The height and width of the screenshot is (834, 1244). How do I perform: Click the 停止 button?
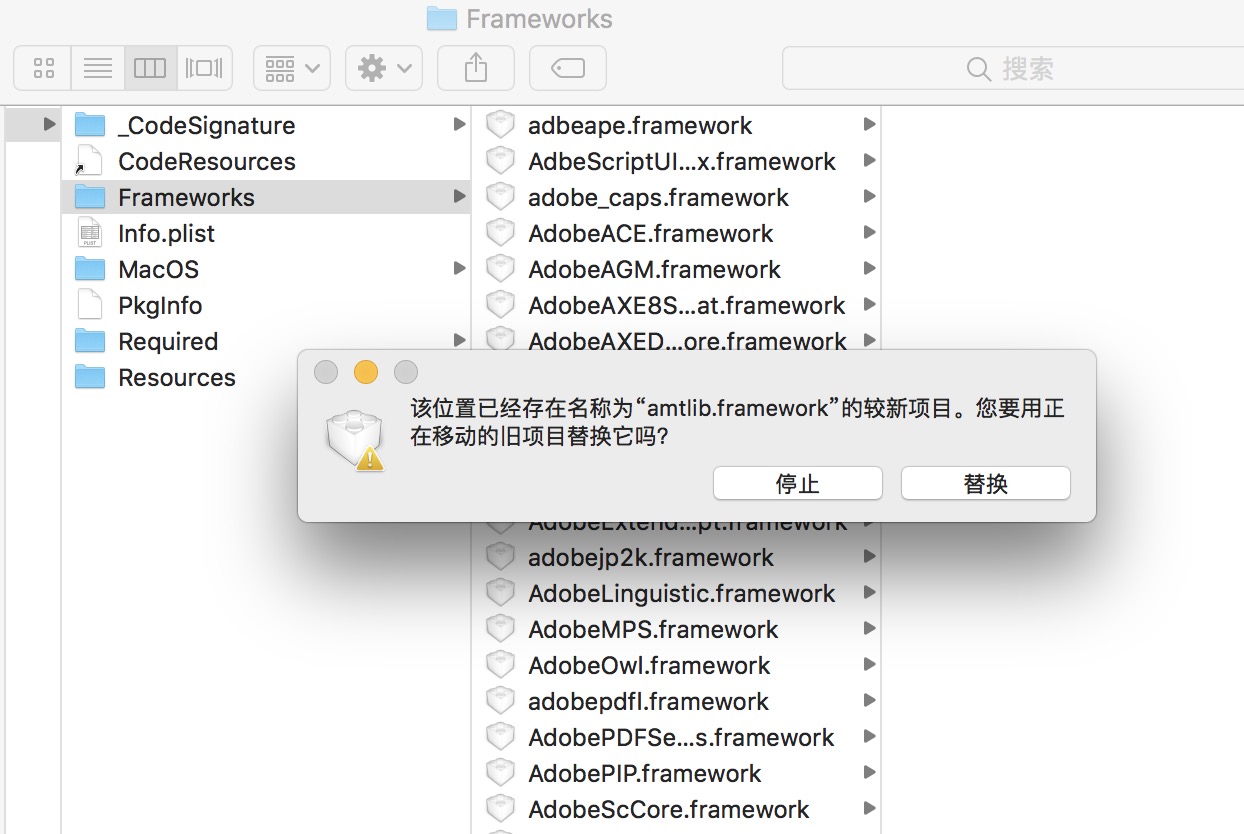click(x=798, y=483)
